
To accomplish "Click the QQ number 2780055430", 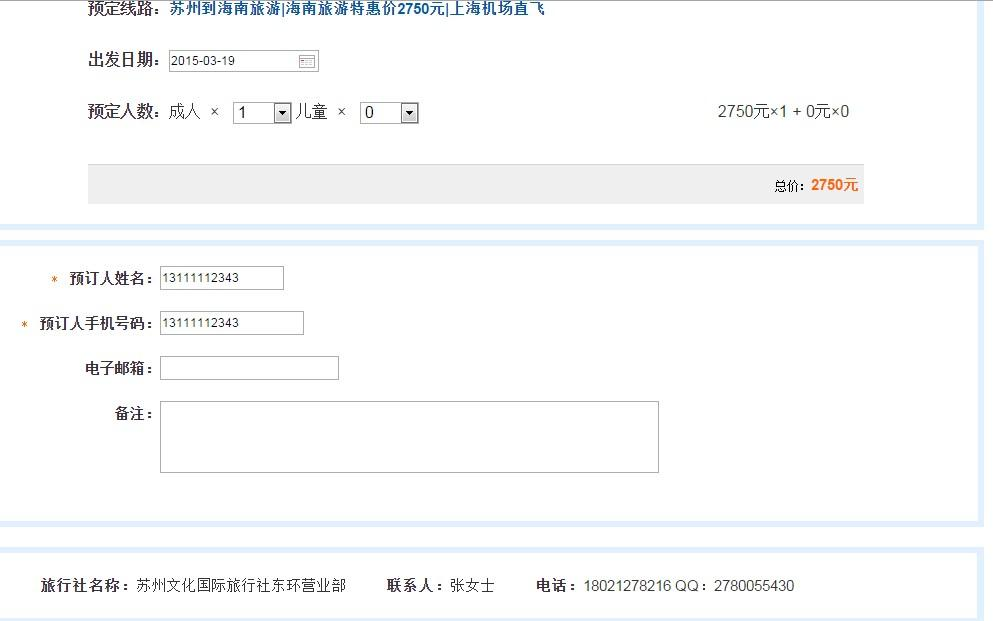I will 754,586.
